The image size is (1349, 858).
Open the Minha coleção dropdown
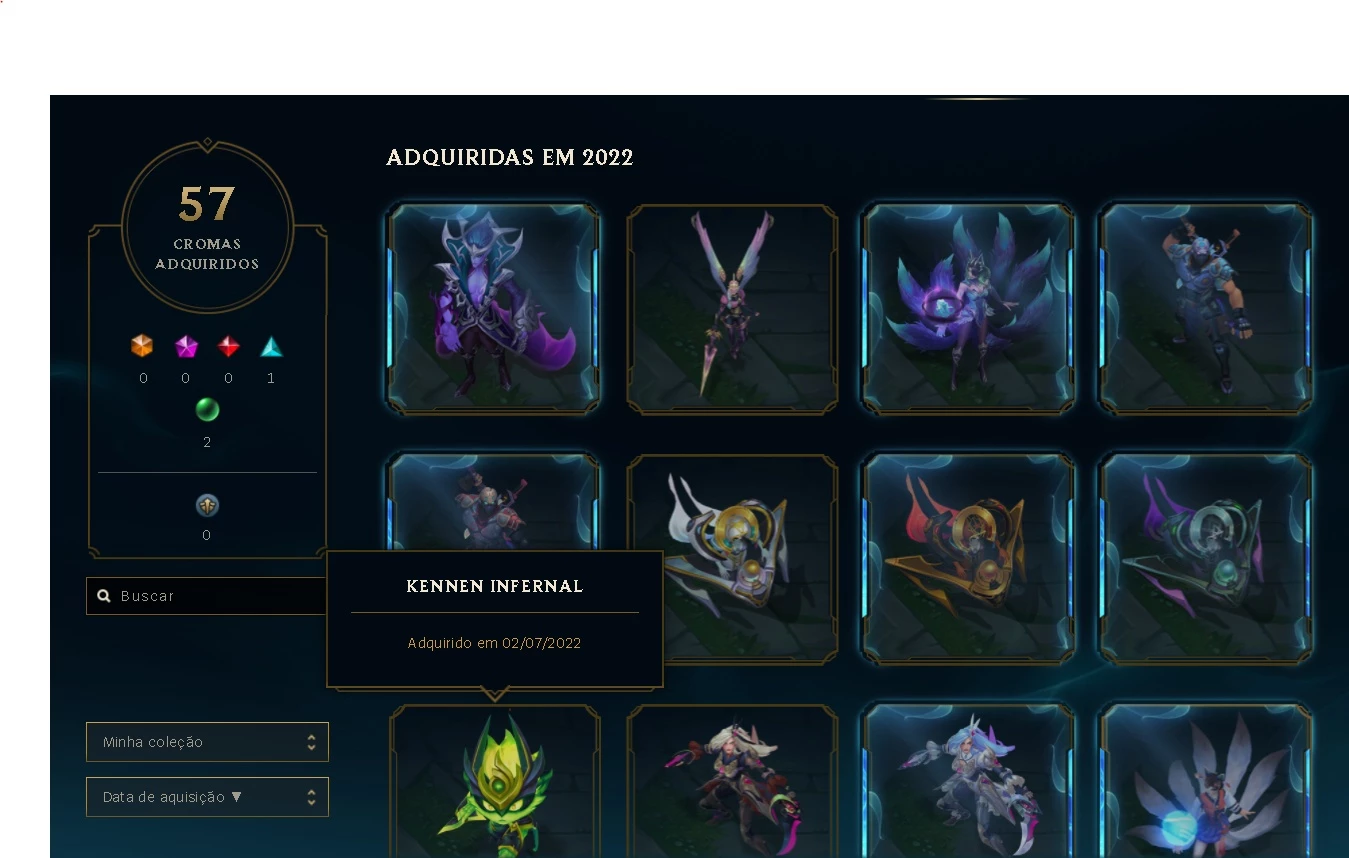(x=207, y=742)
